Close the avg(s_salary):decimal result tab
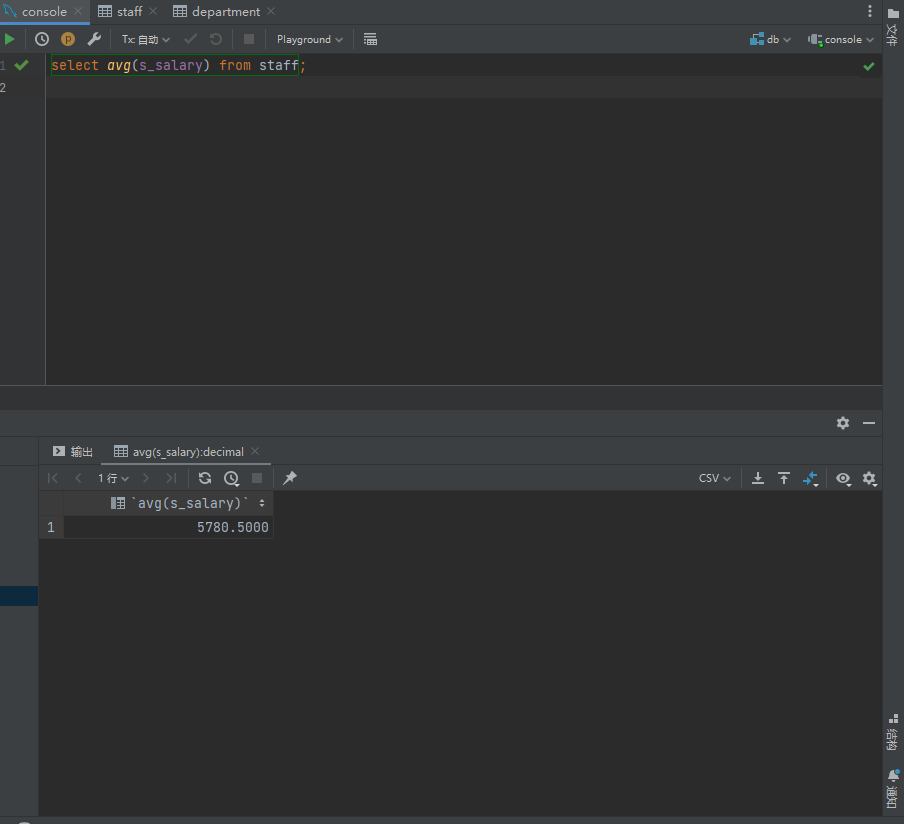904x824 pixels. [x=255, y=451]
